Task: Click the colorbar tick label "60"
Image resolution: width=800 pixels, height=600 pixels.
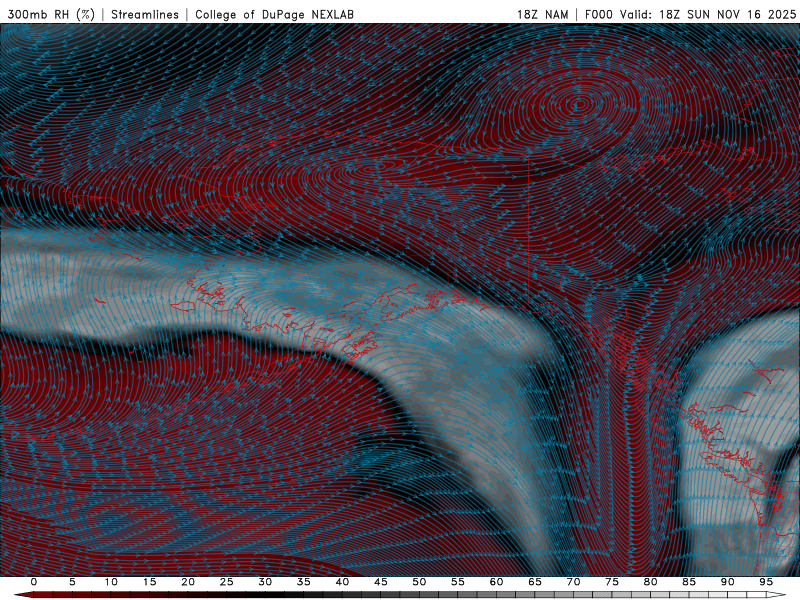Action: pos(496,582)
